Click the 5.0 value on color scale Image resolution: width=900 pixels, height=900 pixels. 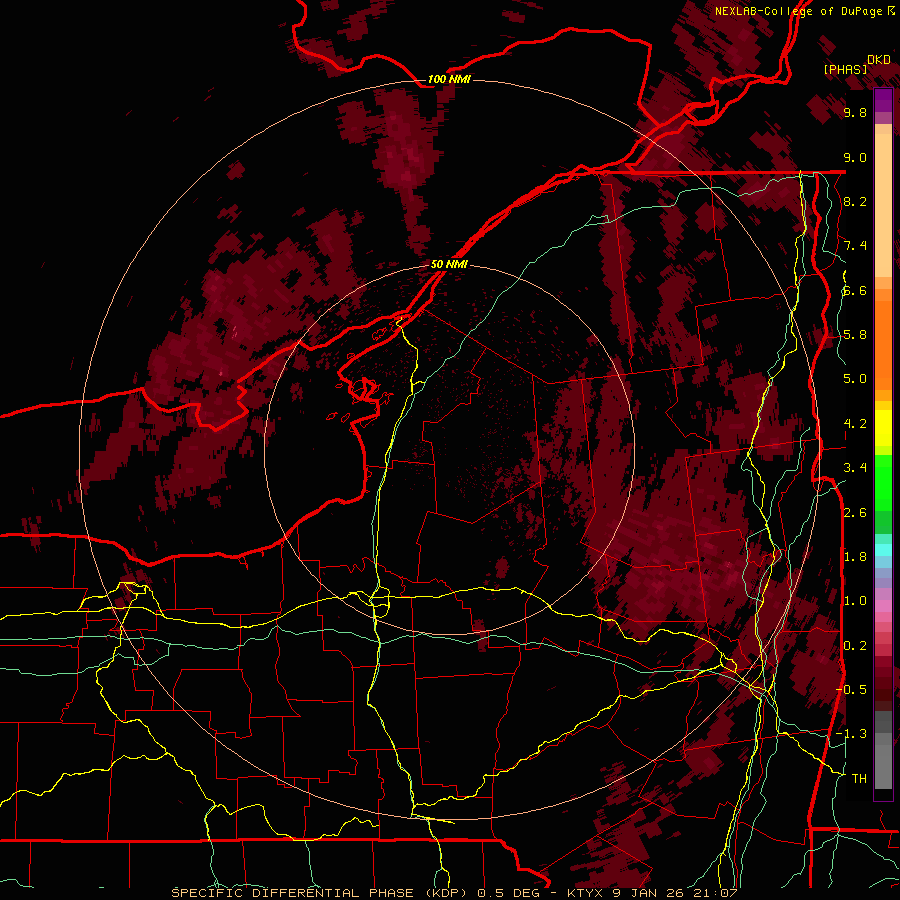(855, 379)
